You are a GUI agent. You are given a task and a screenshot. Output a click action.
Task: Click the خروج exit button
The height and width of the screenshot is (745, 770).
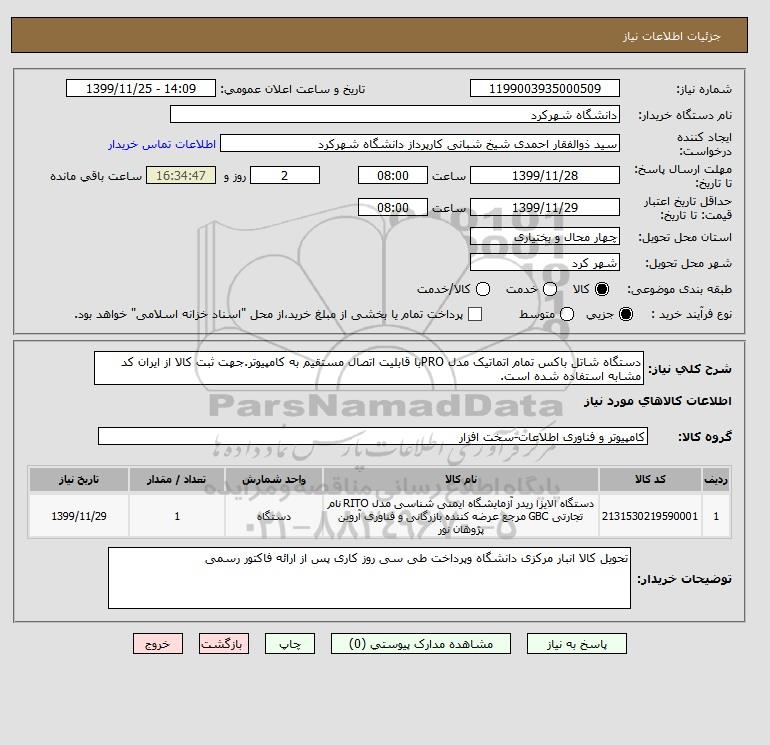(158, 644)
